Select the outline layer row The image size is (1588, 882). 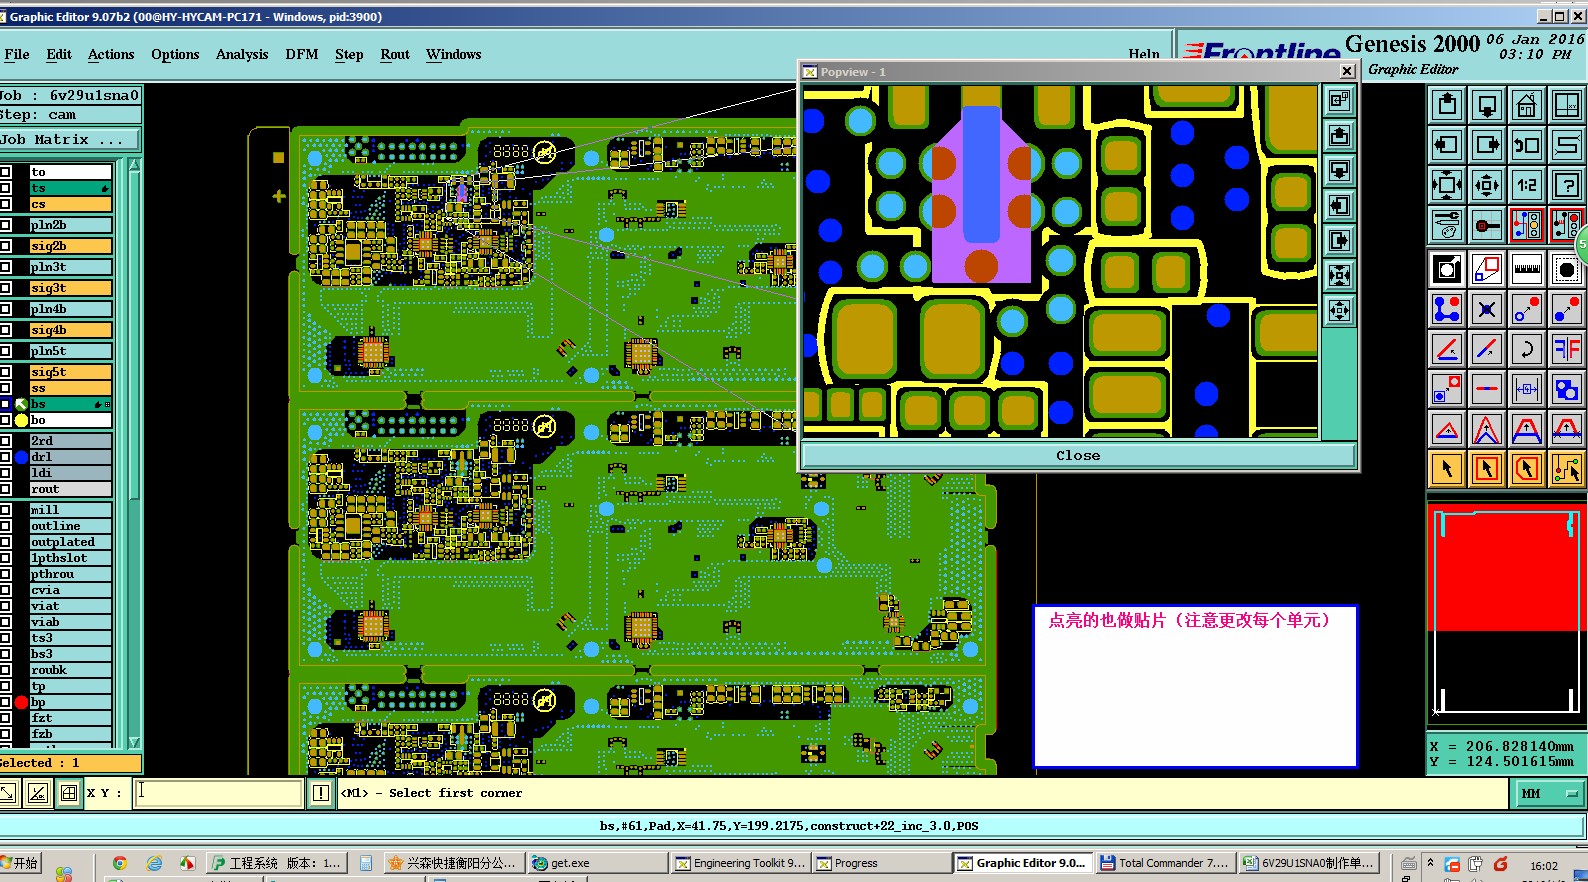[70, 526]
